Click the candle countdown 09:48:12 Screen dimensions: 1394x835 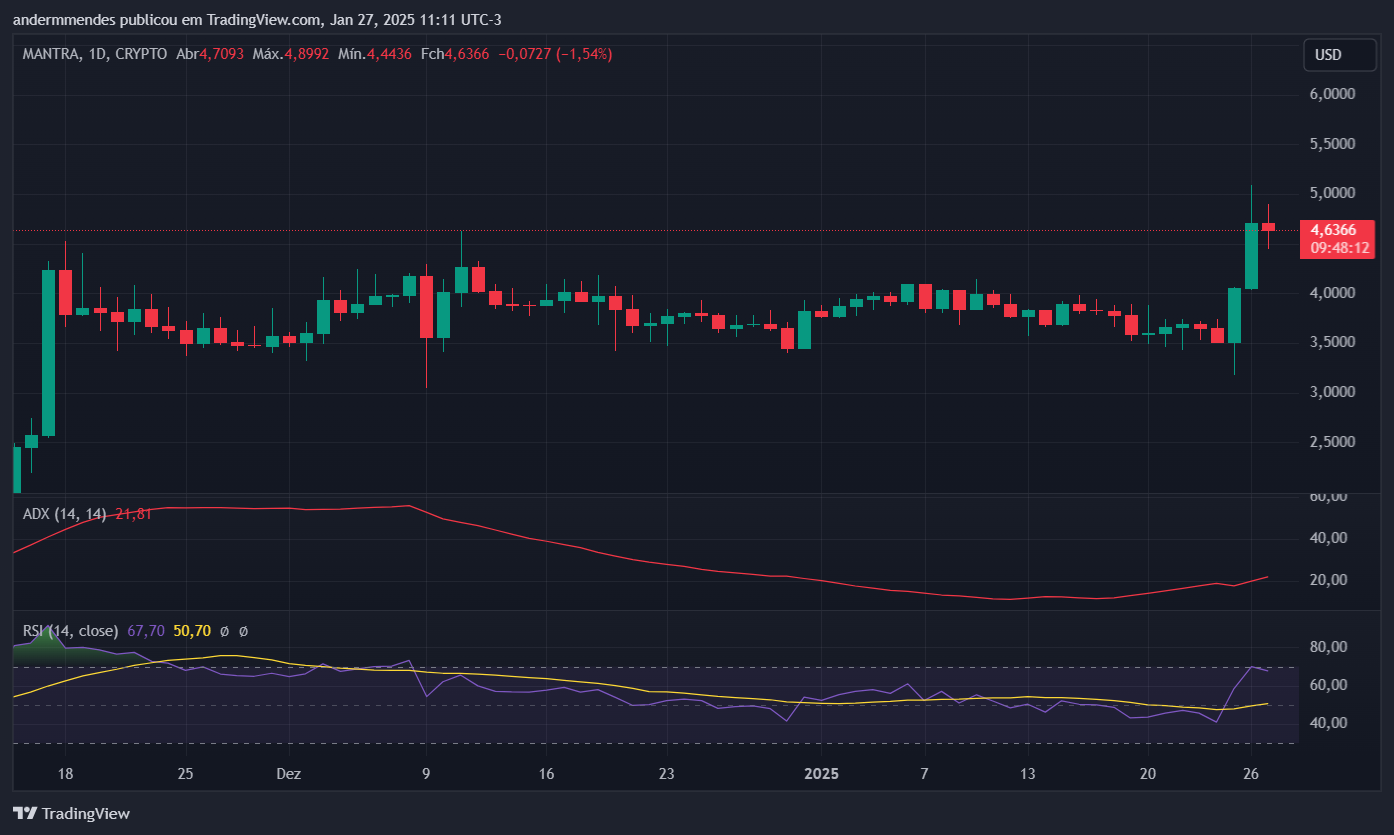click(x=1341, y=248)
